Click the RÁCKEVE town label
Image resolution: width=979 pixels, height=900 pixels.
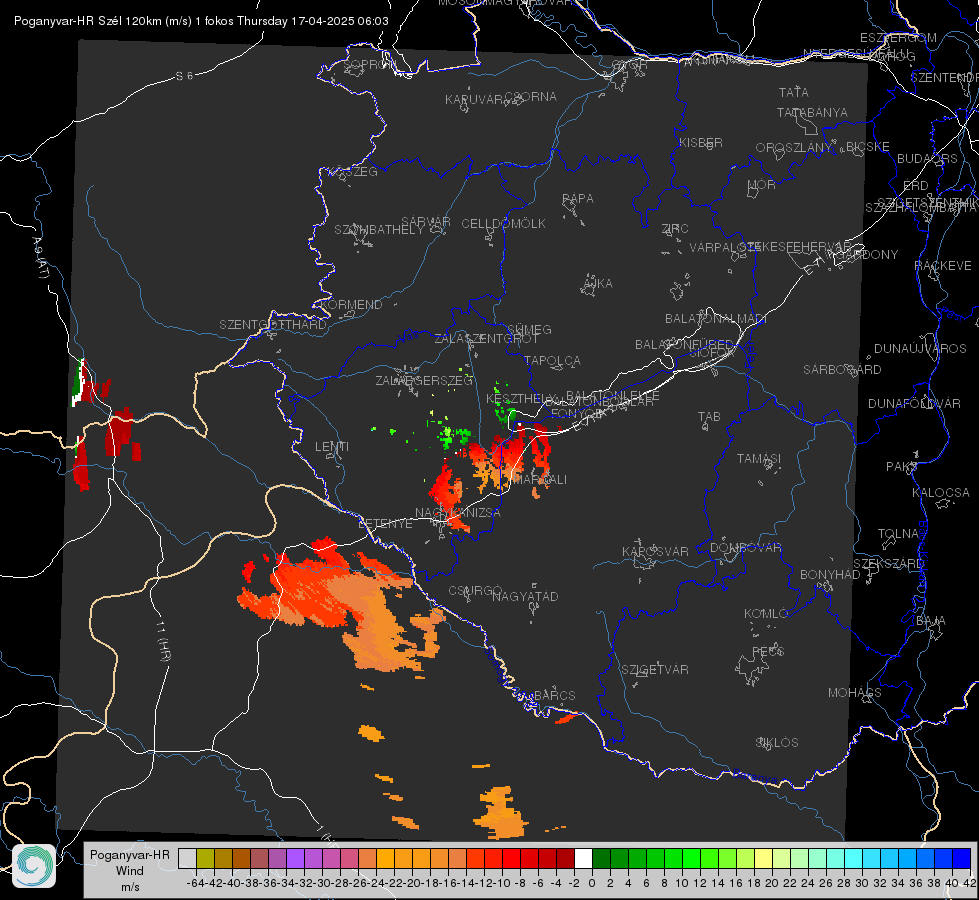tap(943, 266)
